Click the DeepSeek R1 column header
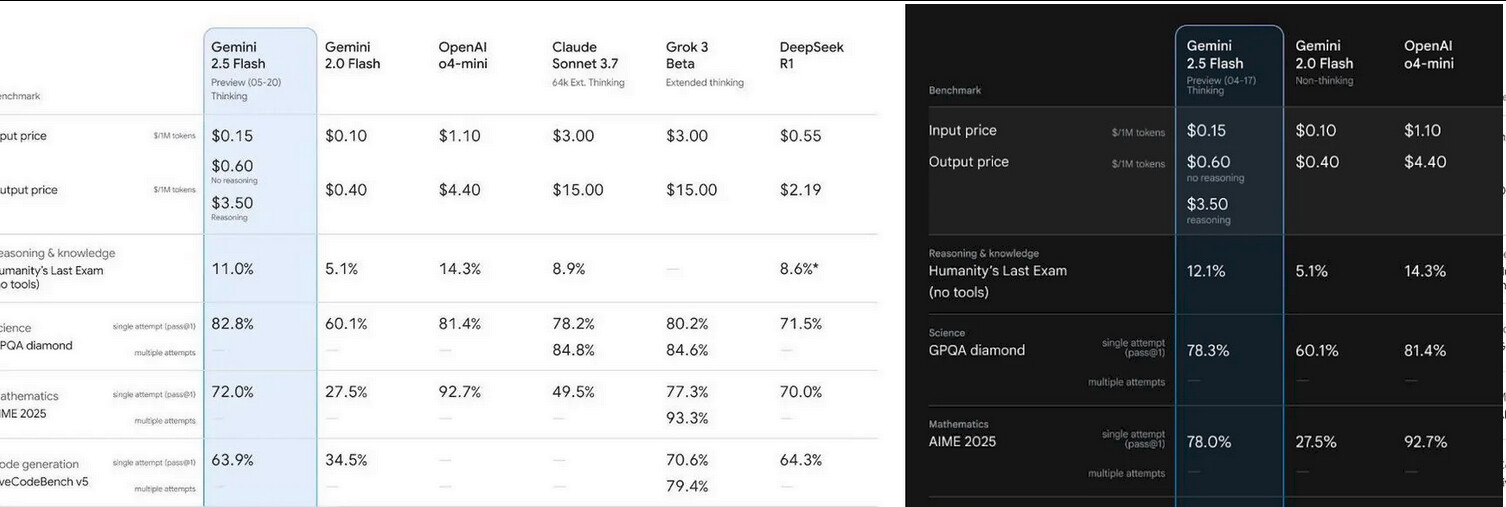Screen dimensions: 1506x507 811,55
